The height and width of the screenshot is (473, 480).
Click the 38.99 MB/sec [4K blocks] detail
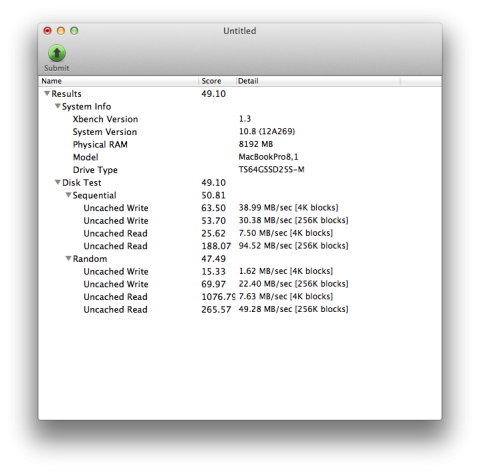tap(288, 207)
